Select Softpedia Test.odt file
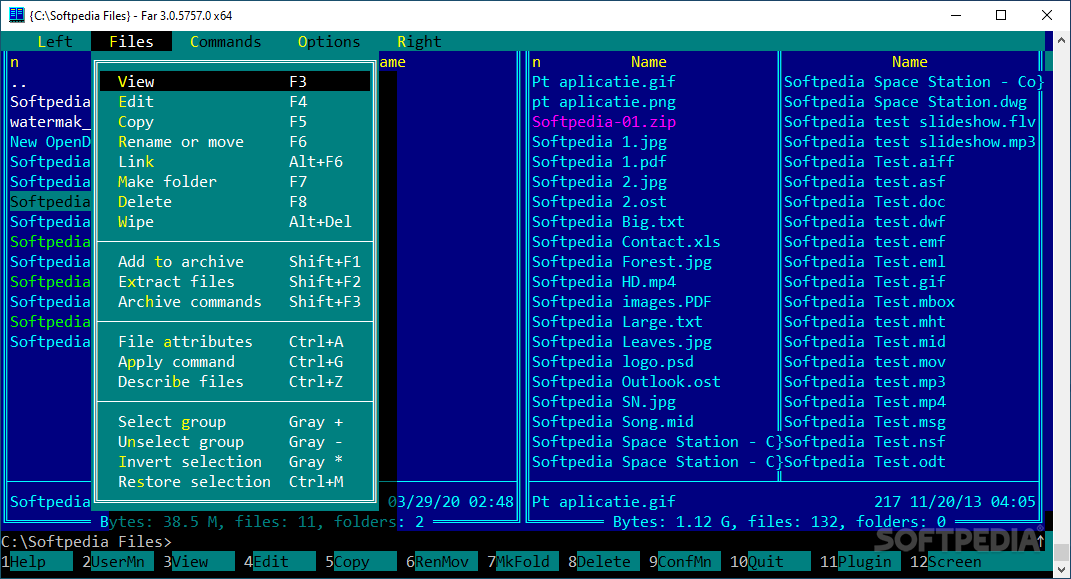The image size is (1071, 579). click(x=865, y=462)
